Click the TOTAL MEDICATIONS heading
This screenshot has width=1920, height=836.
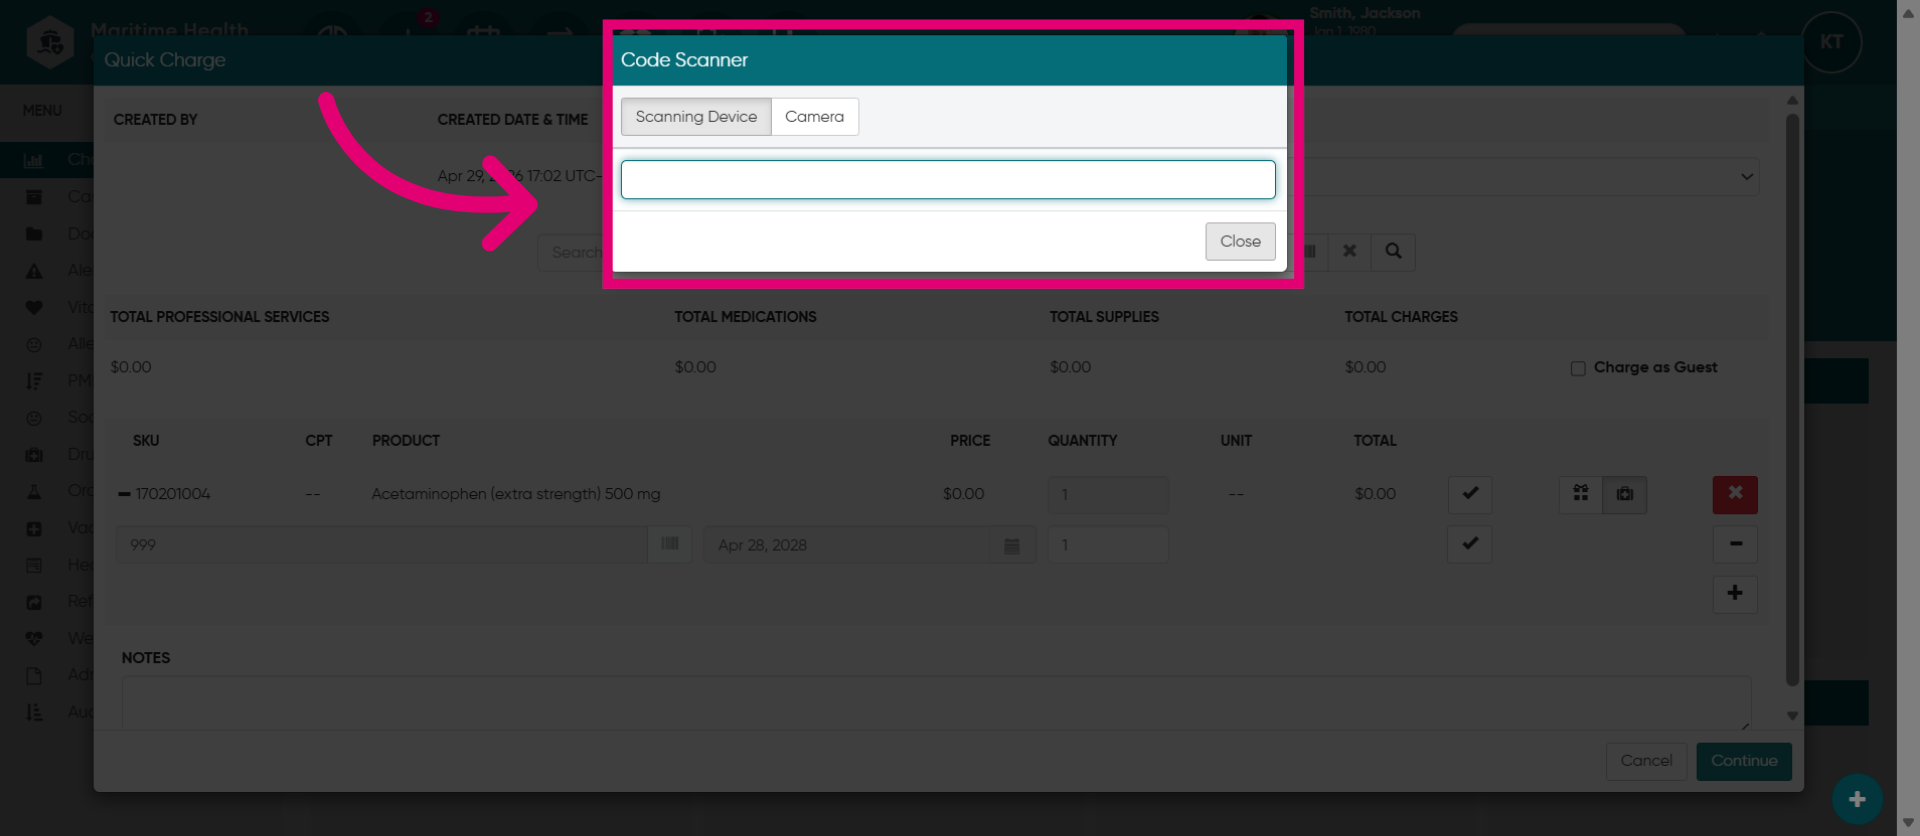(745, 317)
